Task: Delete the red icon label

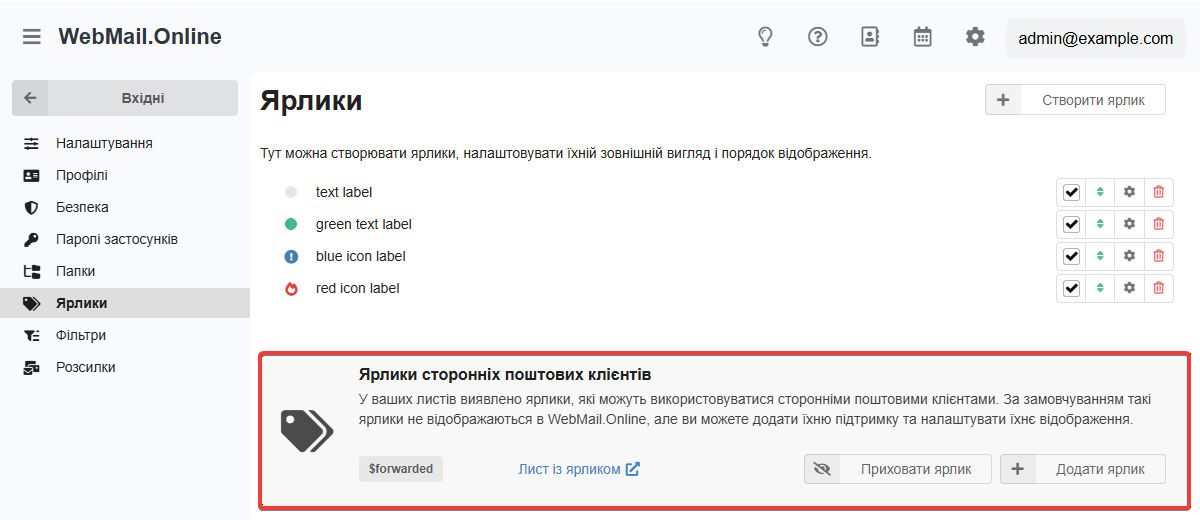Action: [x=1159, y=288]
